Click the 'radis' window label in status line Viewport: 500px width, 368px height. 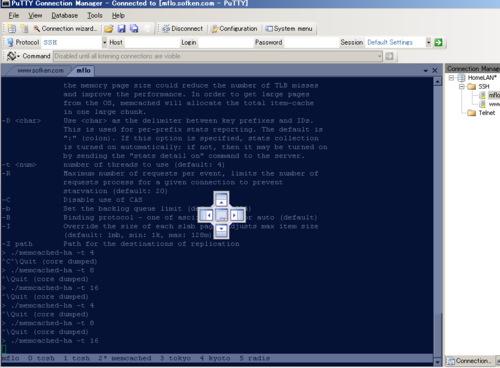(x=259, y=358)
